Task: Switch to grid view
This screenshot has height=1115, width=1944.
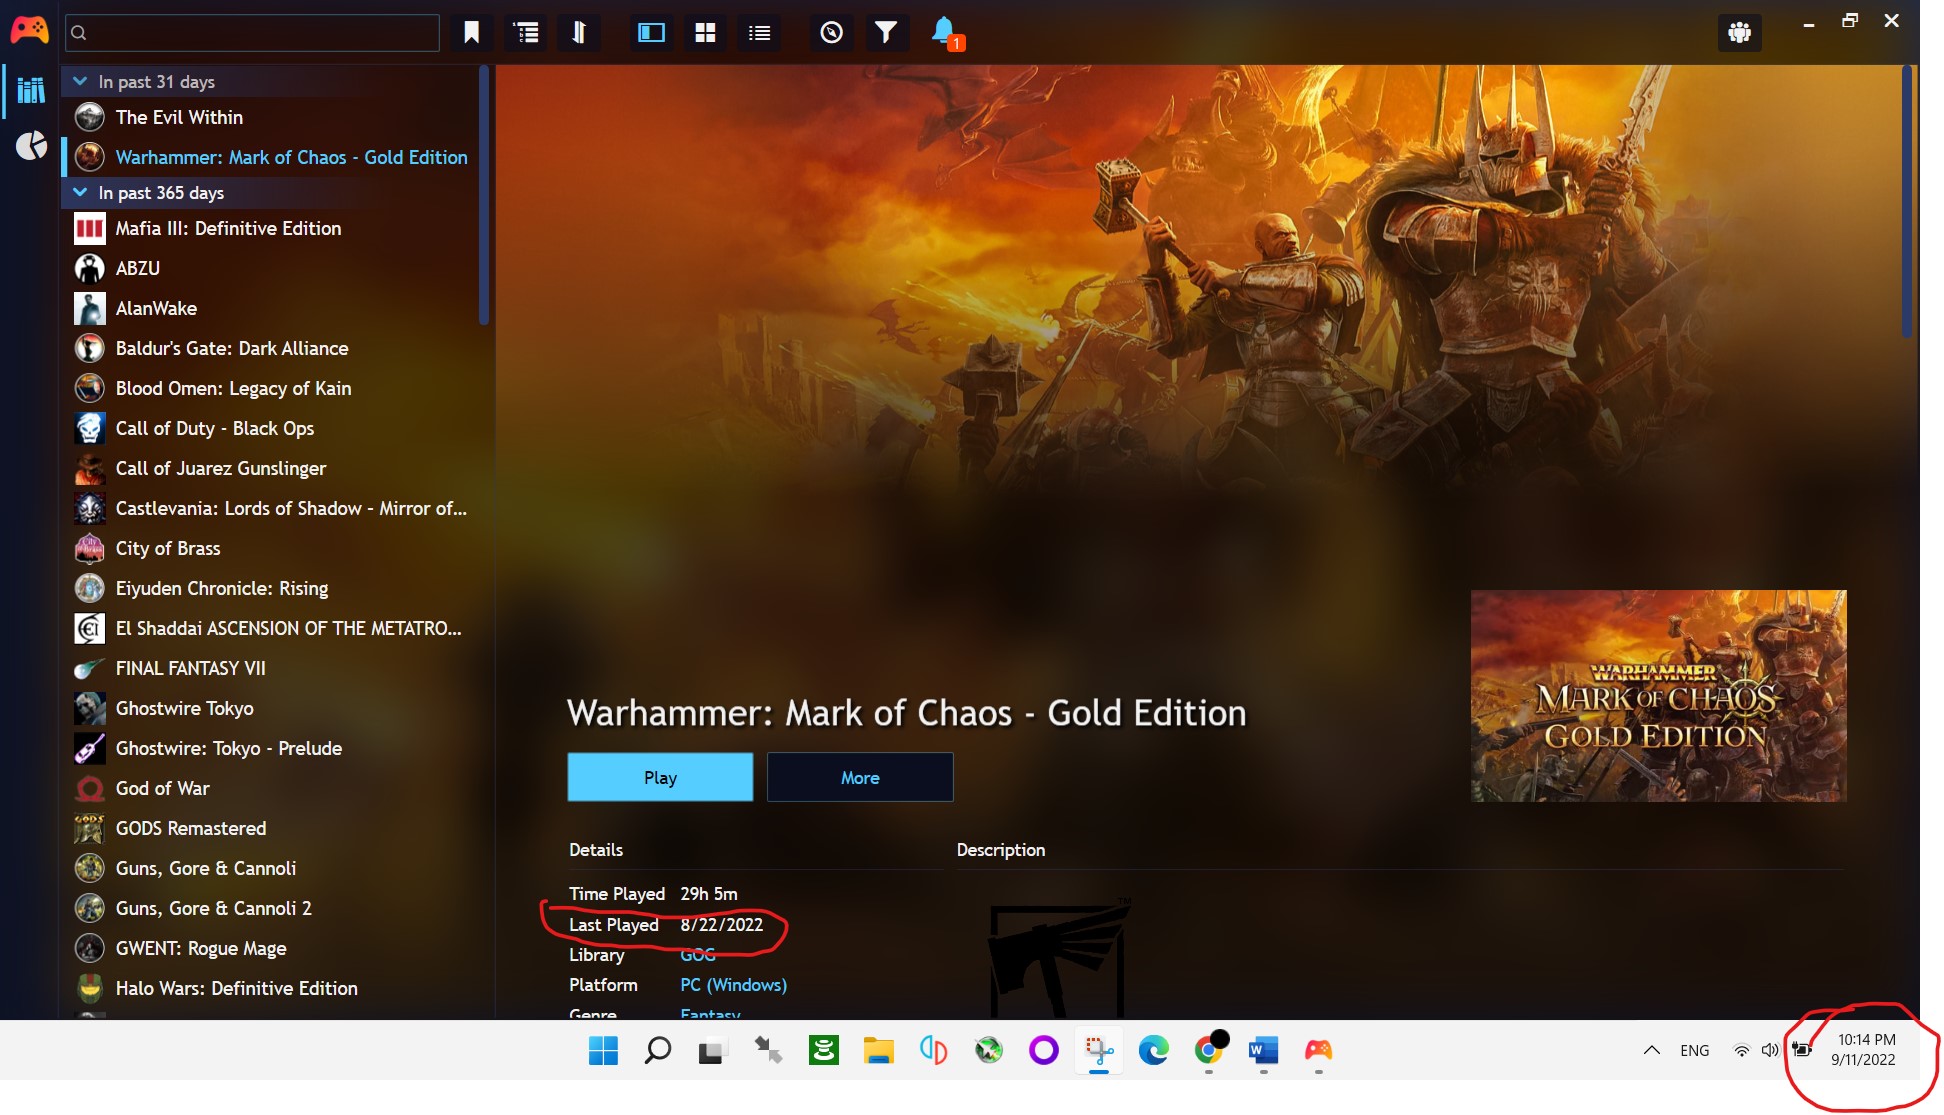Action: (705, 33)
